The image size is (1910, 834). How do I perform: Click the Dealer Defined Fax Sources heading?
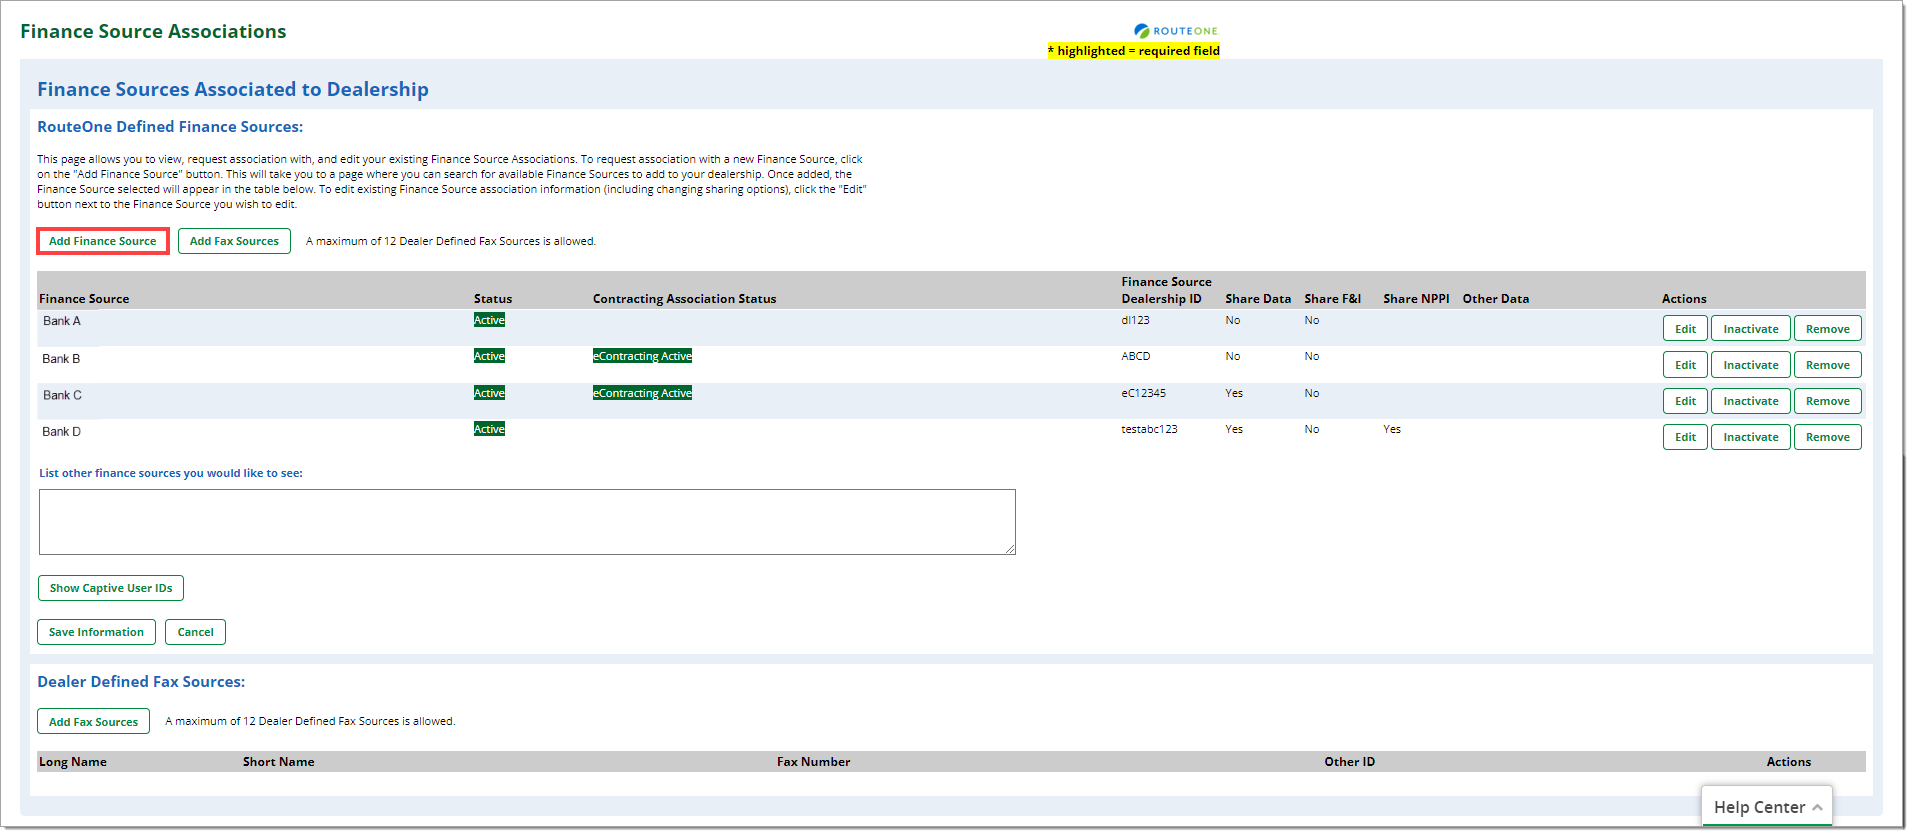141,682
